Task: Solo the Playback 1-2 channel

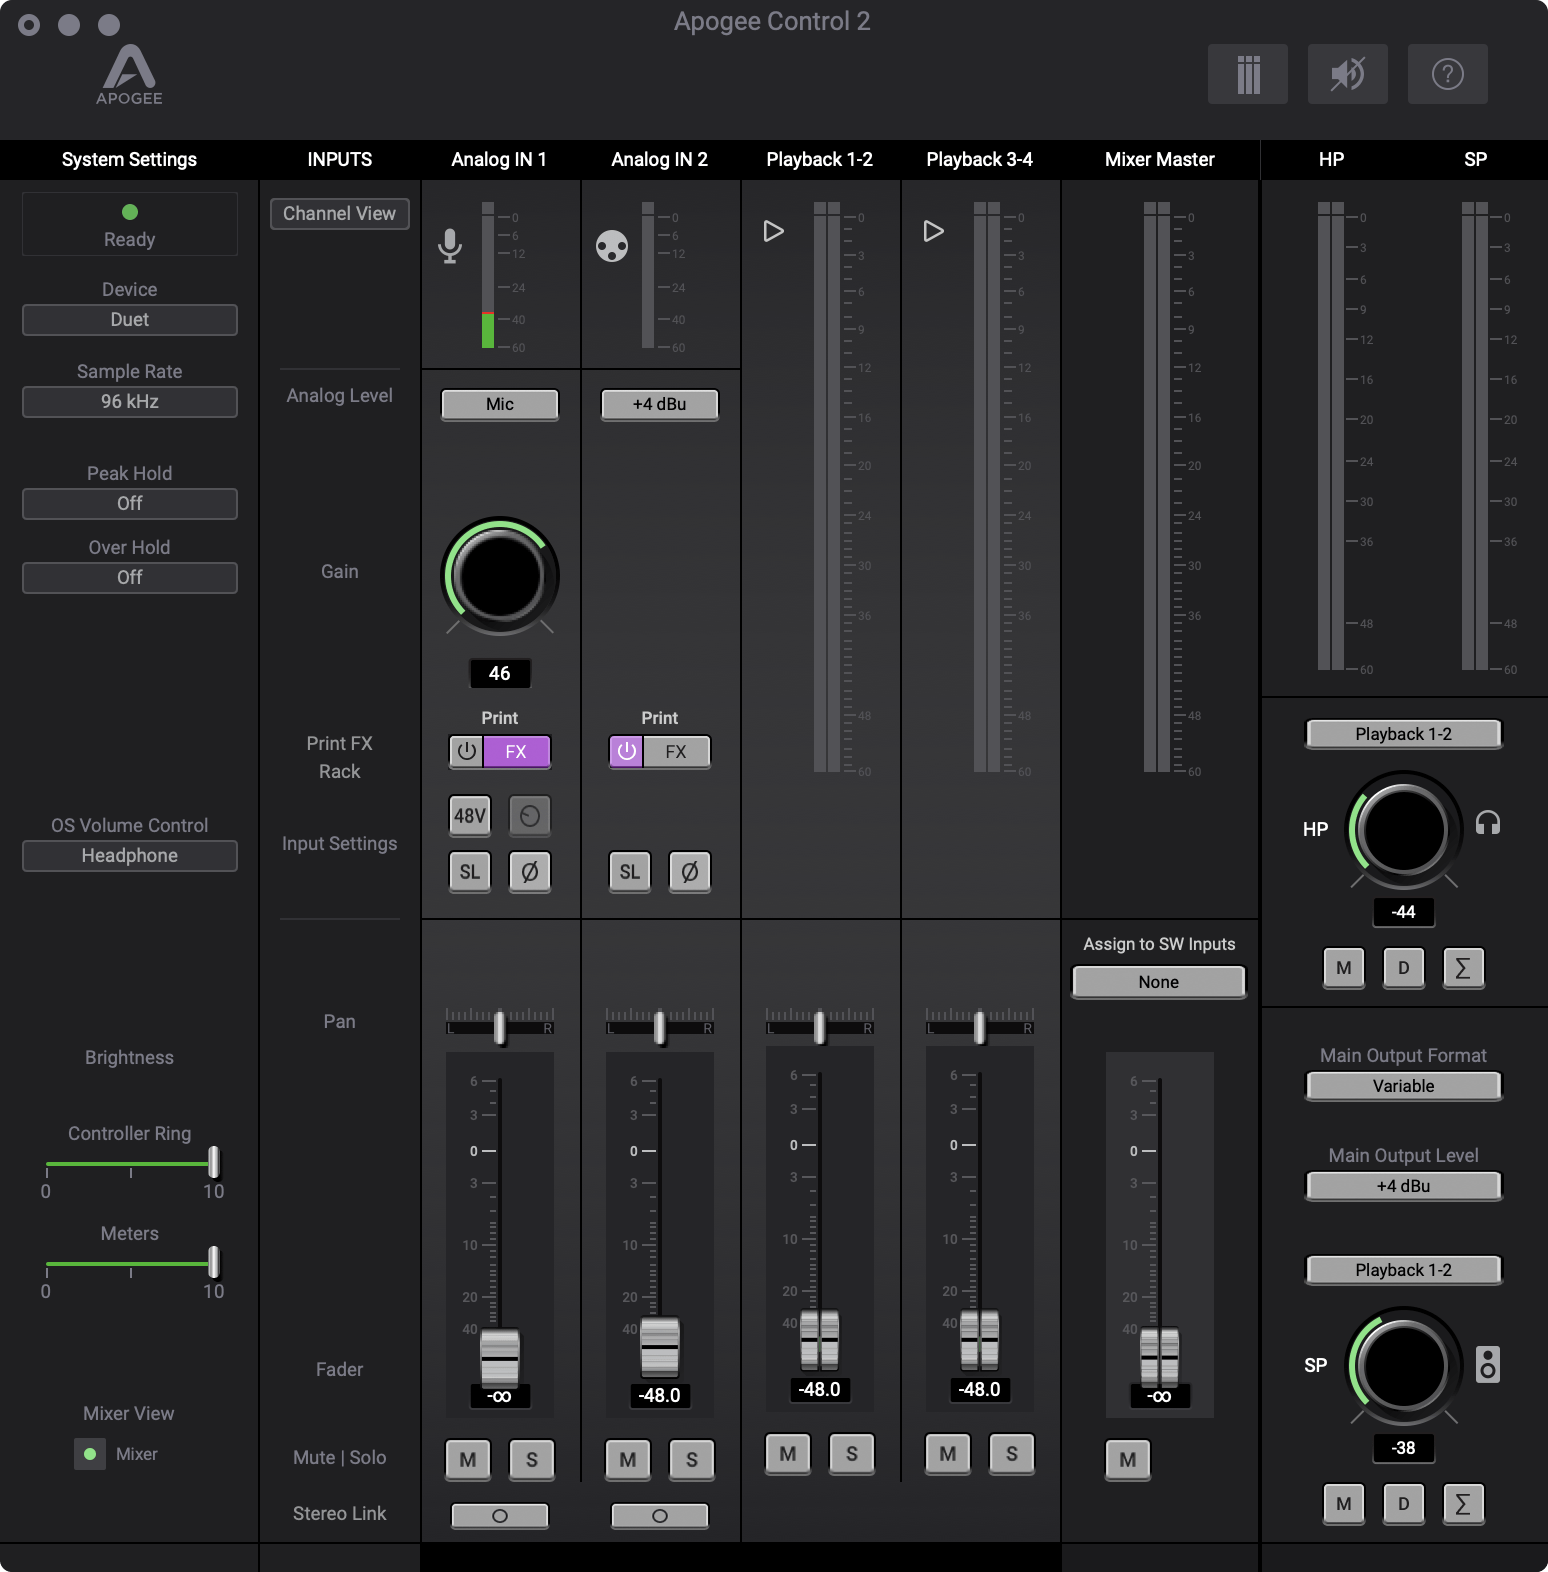Action: [852, 1453]
